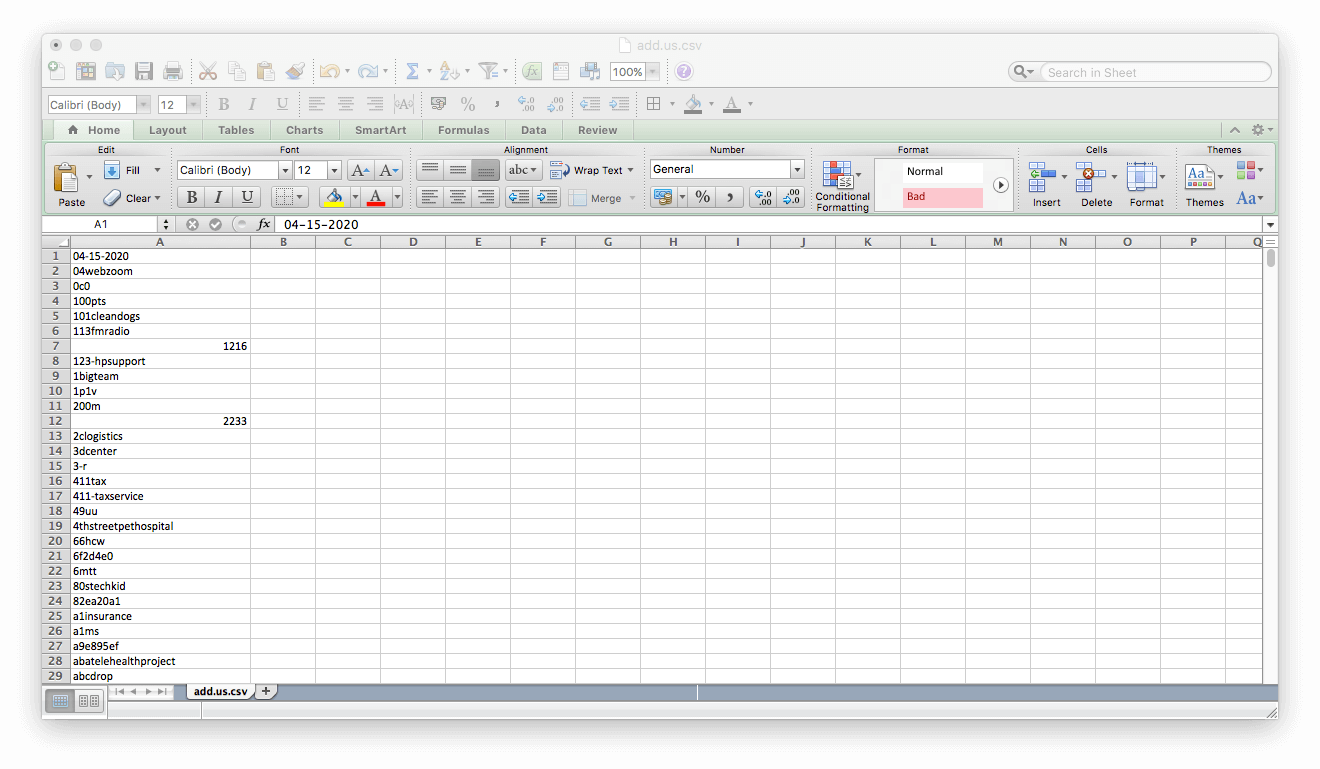The image size is (1320, 769).
Task: Redo the last undone action
Action: [x=368, y=71]
